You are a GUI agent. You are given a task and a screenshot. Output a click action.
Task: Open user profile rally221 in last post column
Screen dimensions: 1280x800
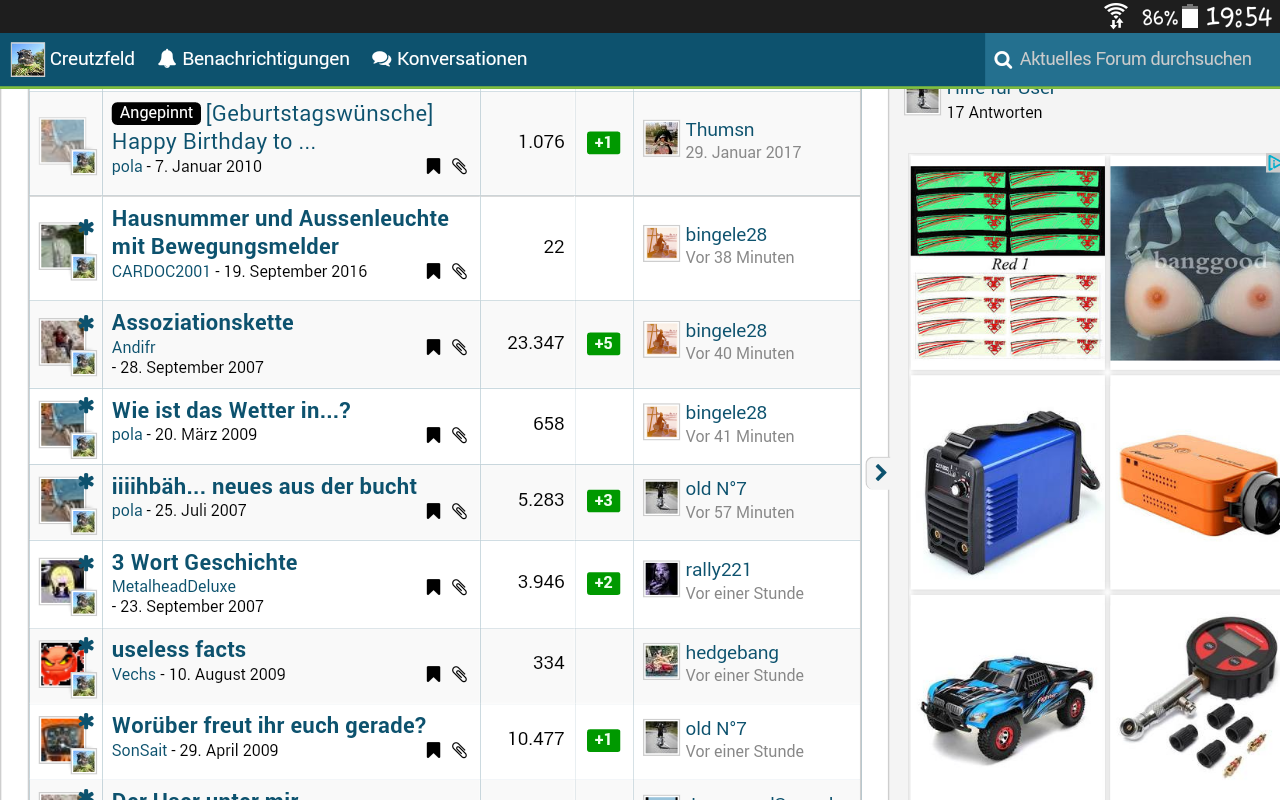coord(718,569)
